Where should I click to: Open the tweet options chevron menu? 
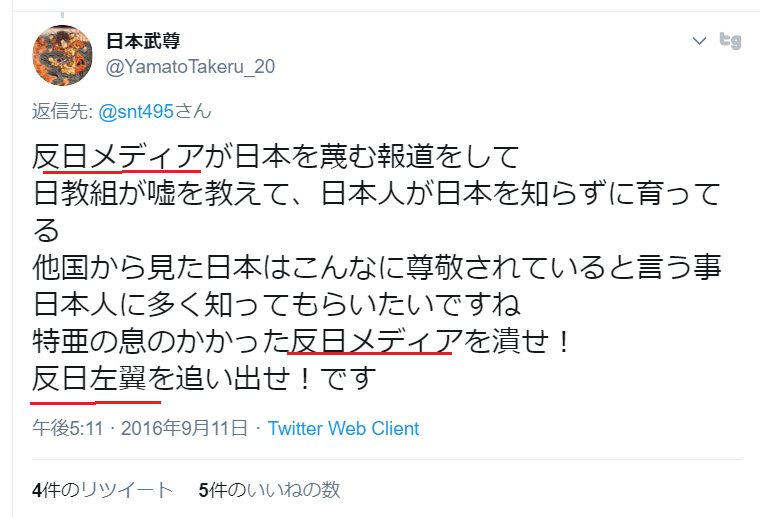coord(699,41)
